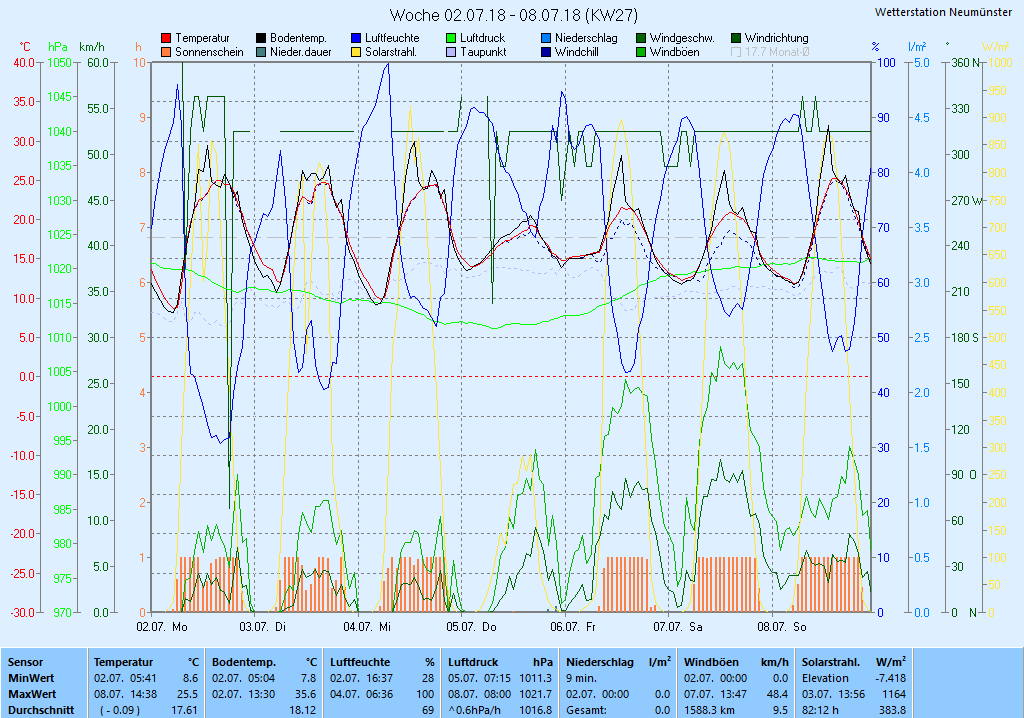Click the 05.07. Do date label
Viewport: 1024px width, 718px height.
(472, 627)
